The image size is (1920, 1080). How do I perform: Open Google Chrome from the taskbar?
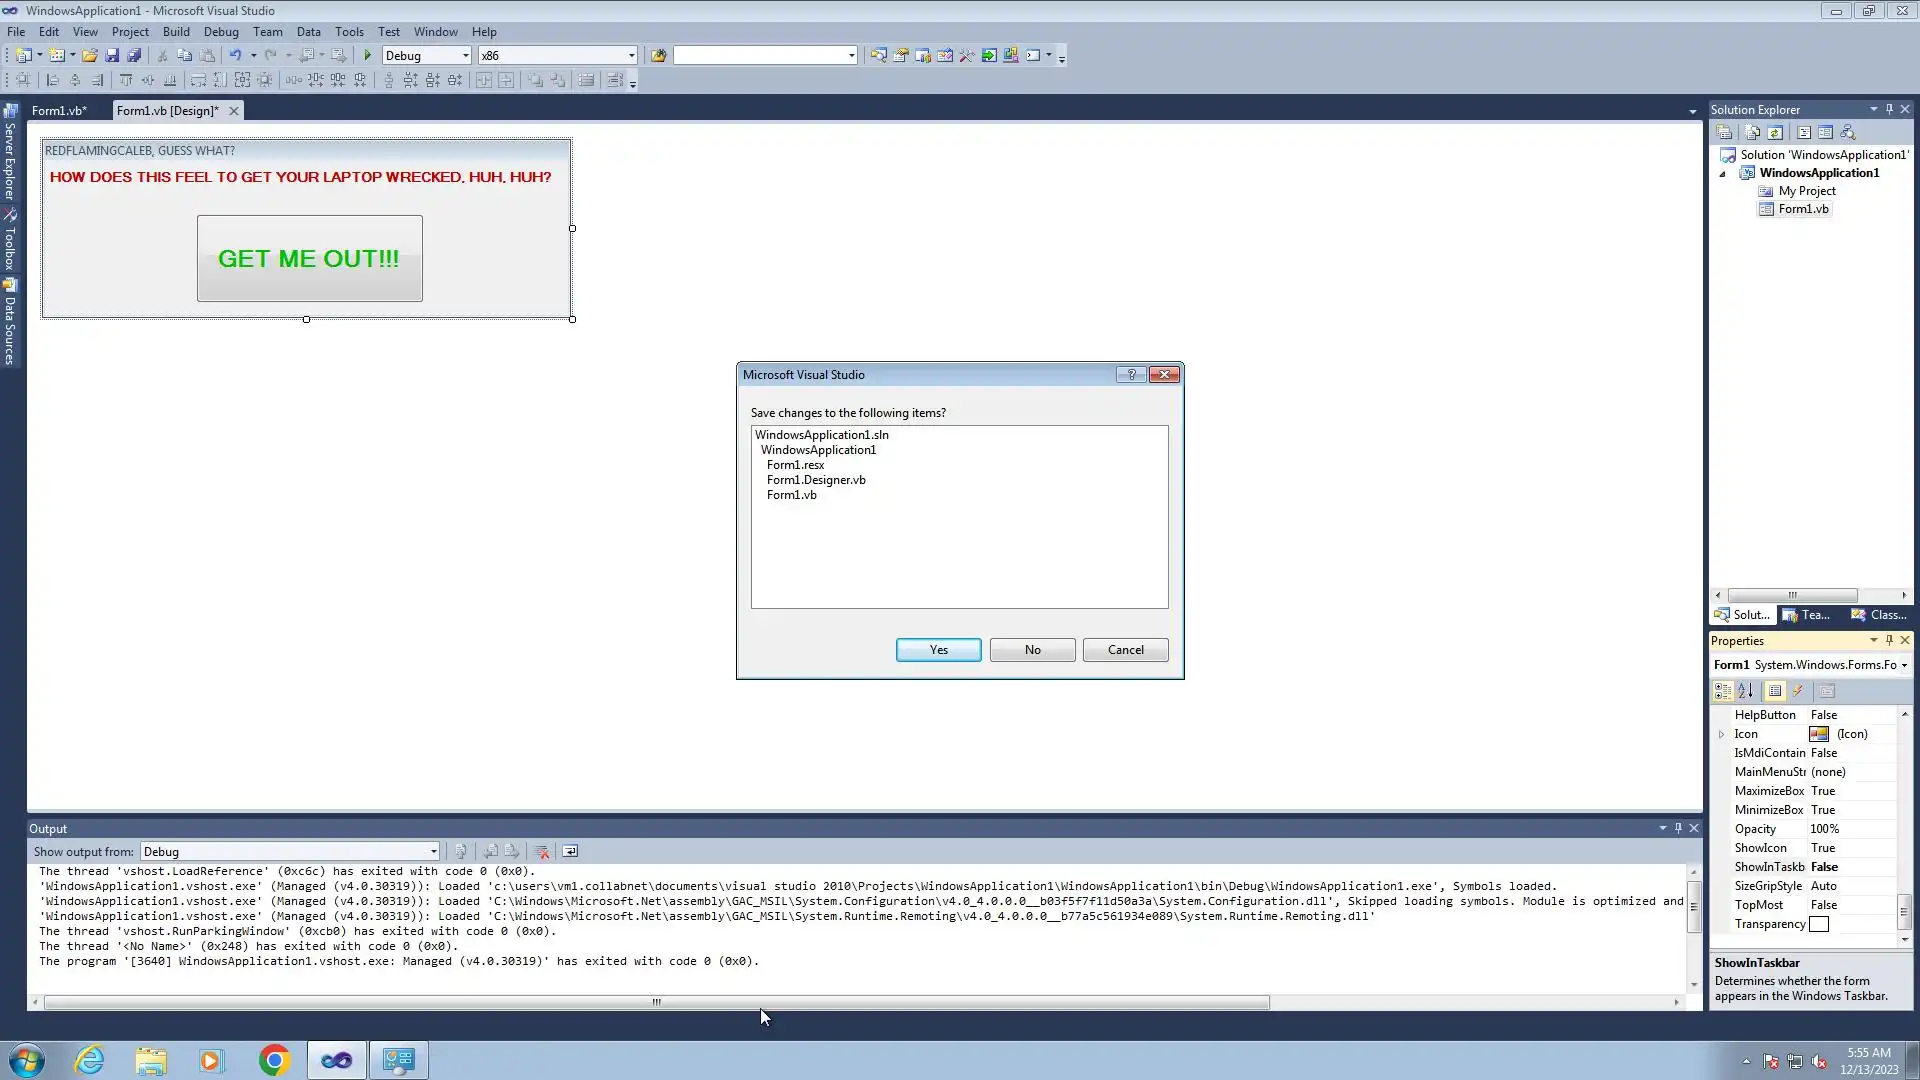pyautogui.click(x=274, y=1060)
